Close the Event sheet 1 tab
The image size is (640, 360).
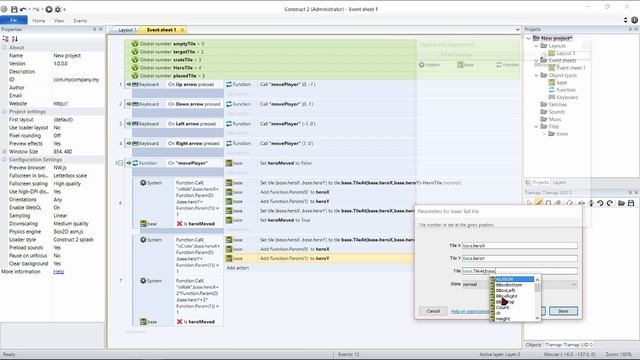pos(182,30)
